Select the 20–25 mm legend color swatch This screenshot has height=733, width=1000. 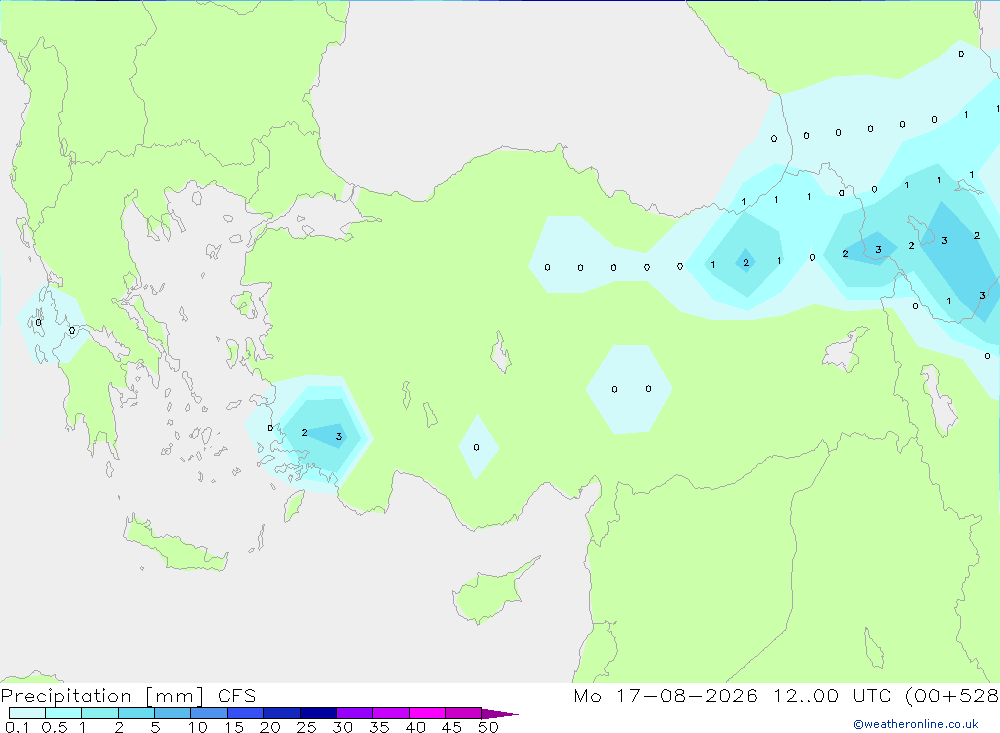pyautogui.click(x=282, y=713)
